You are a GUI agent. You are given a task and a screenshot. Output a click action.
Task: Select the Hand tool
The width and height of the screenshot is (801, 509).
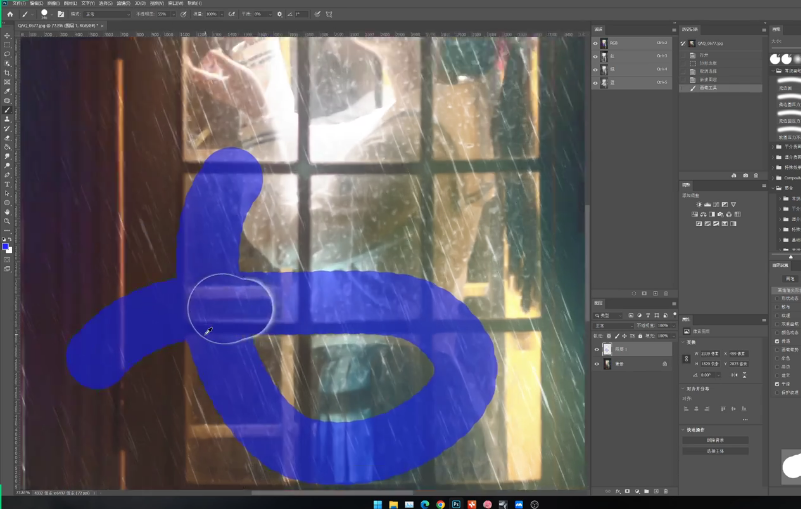click(7, 212)
